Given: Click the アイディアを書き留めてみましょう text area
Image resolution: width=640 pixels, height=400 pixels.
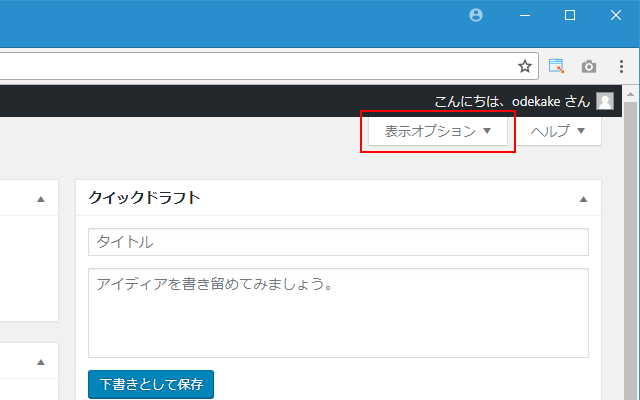Looking at the screenshot, I should [338, 313].
